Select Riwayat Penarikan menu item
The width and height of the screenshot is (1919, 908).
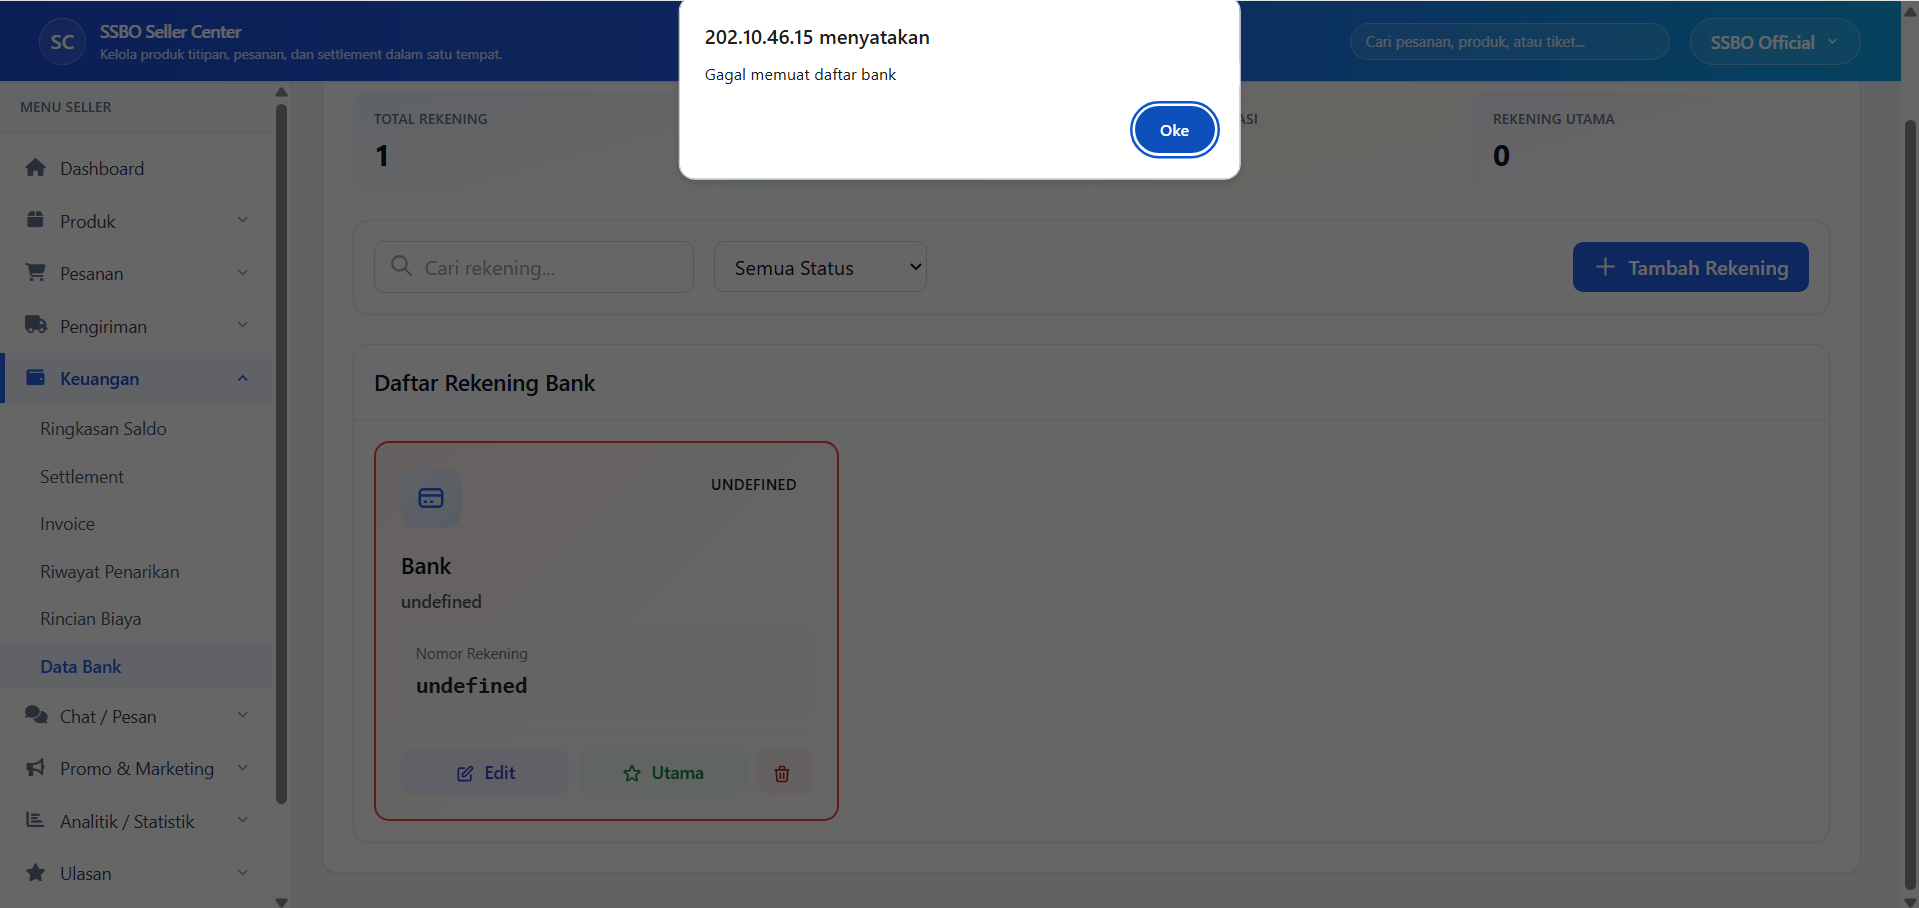(110, 572)
